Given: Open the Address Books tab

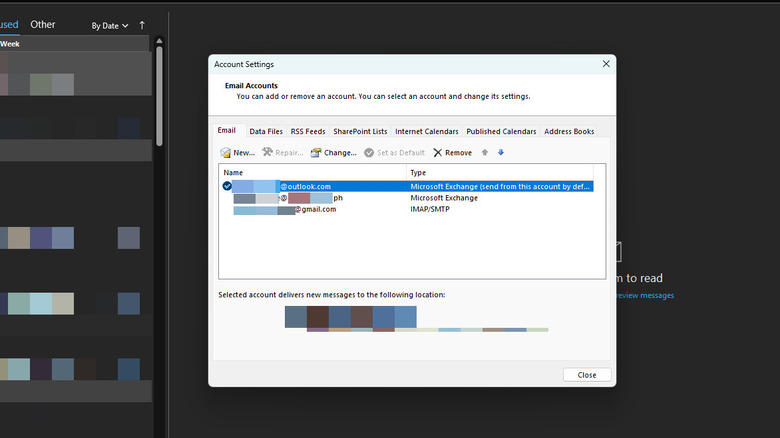Looking at the screenshot, I should click(x=569, y=131).
